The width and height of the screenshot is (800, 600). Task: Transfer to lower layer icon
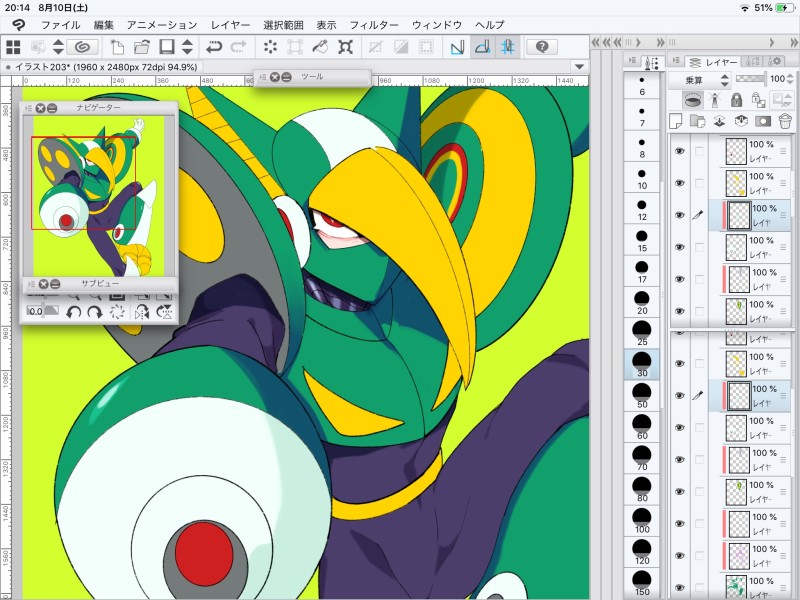coord(719,121)
